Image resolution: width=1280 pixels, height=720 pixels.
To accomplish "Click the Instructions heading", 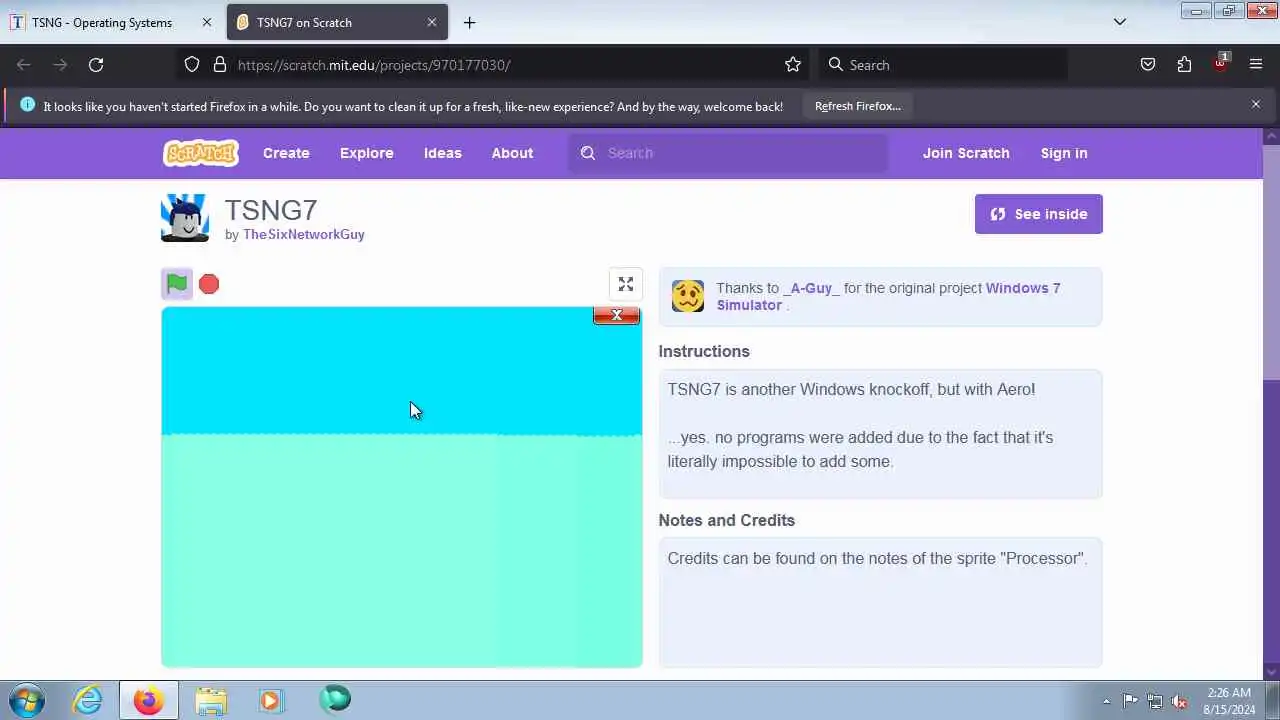I will [x=704, y=351].
